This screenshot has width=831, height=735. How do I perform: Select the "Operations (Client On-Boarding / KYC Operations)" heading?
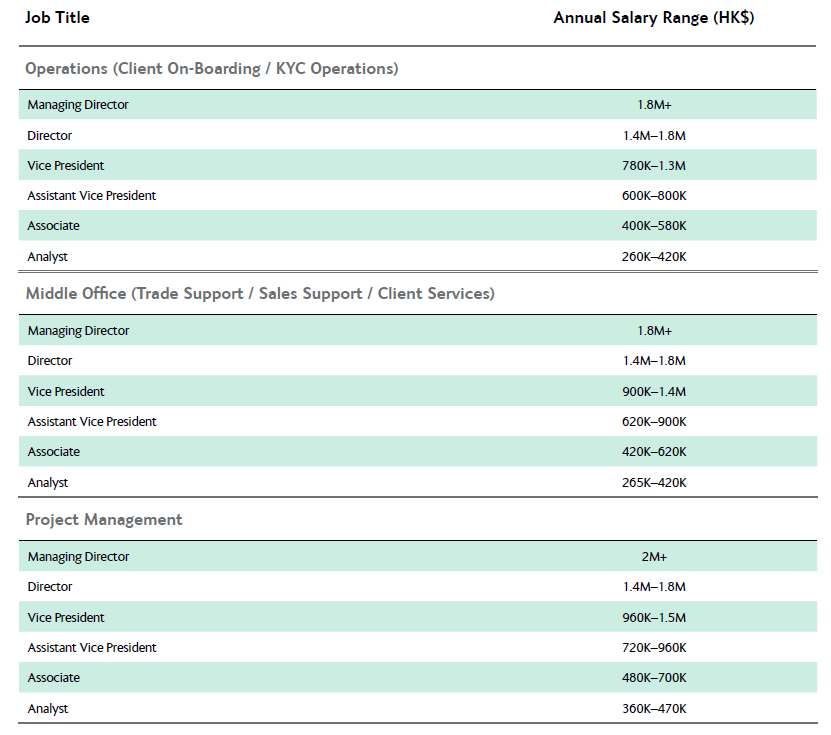211,69
